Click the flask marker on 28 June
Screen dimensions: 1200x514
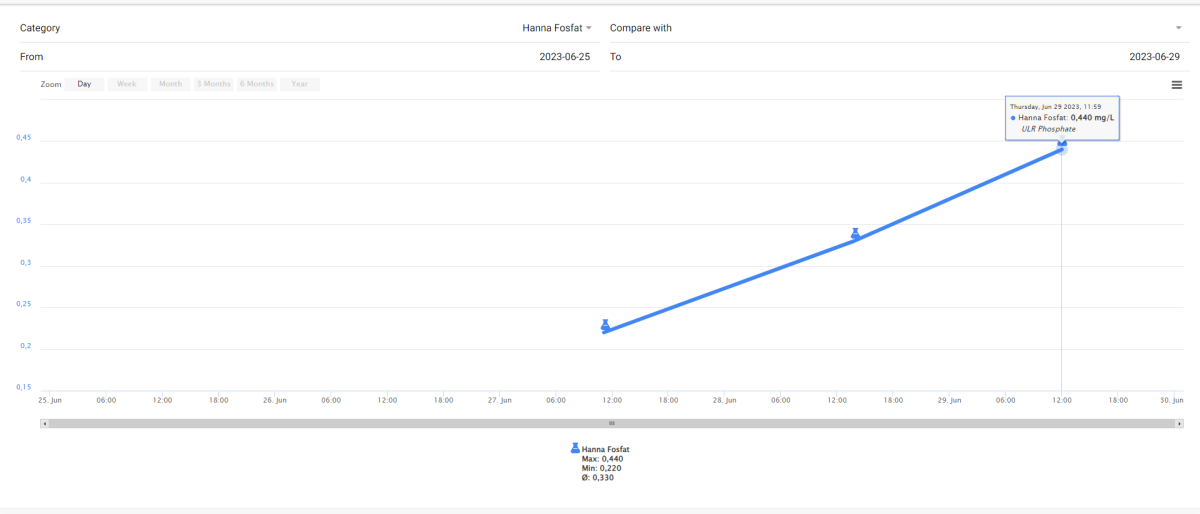click(x=855, y=234)
